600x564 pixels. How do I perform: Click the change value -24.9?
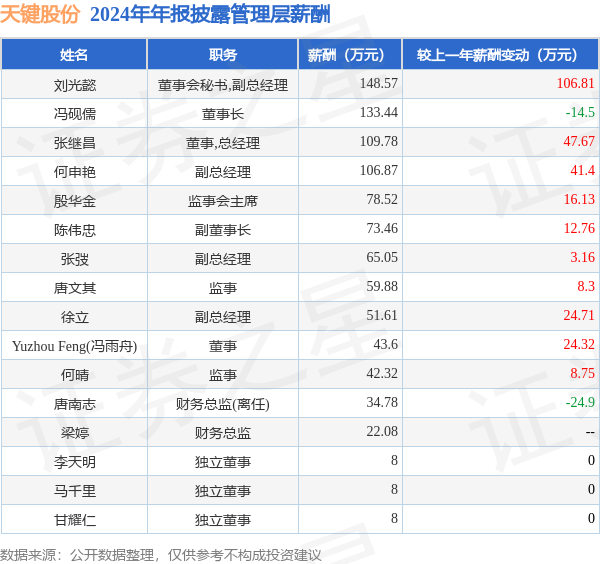pyautogui.click(x=580, y=403)
